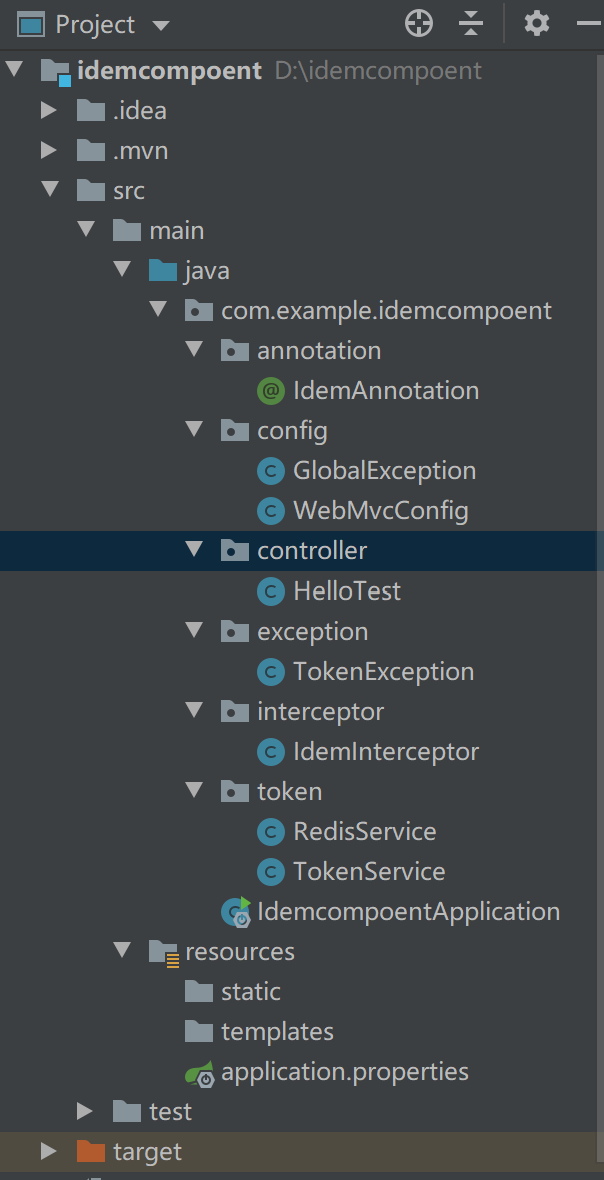
Task: Expand the .idea folder
Action: point(48,110)
